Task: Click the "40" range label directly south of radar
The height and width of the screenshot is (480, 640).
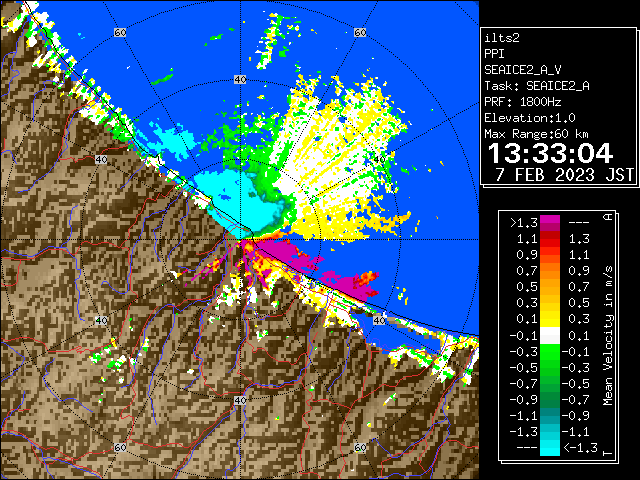Action: [x=240, y=400]
